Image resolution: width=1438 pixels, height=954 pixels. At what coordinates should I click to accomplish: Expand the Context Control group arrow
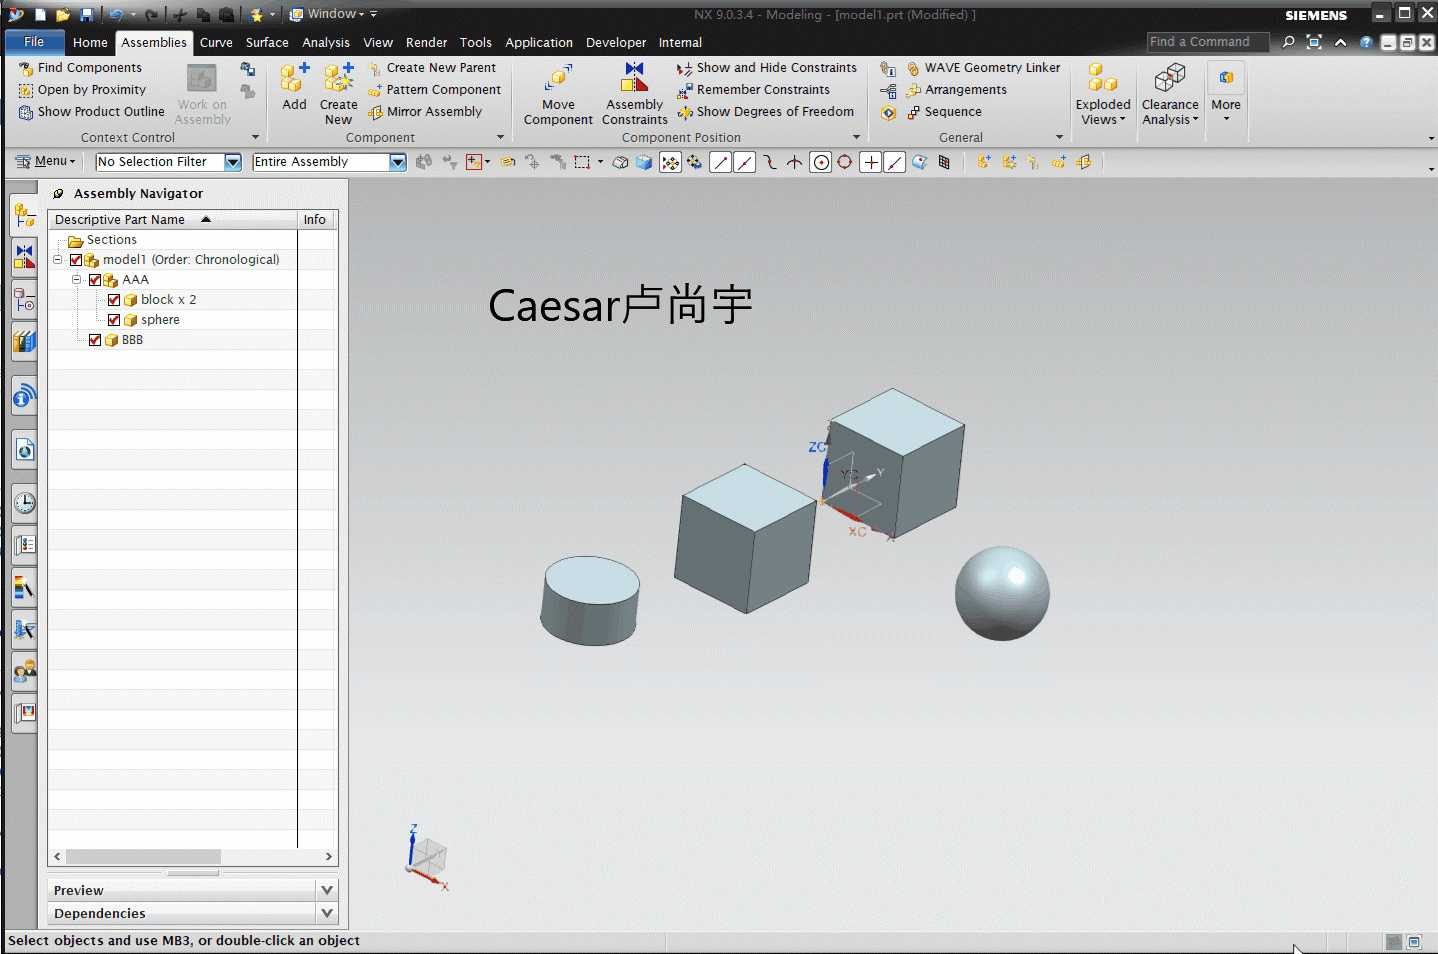click(x=255, y=138)
